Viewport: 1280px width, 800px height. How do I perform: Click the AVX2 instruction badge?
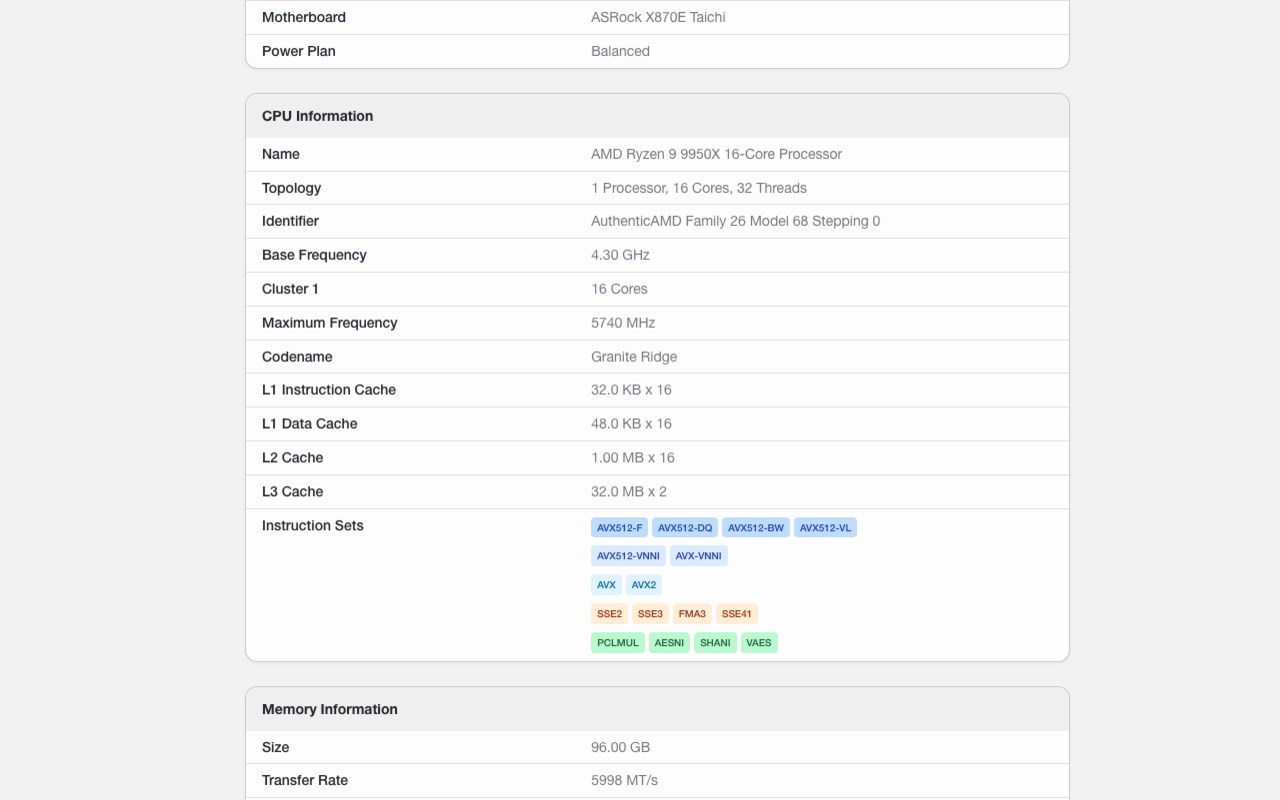point(644,585)
